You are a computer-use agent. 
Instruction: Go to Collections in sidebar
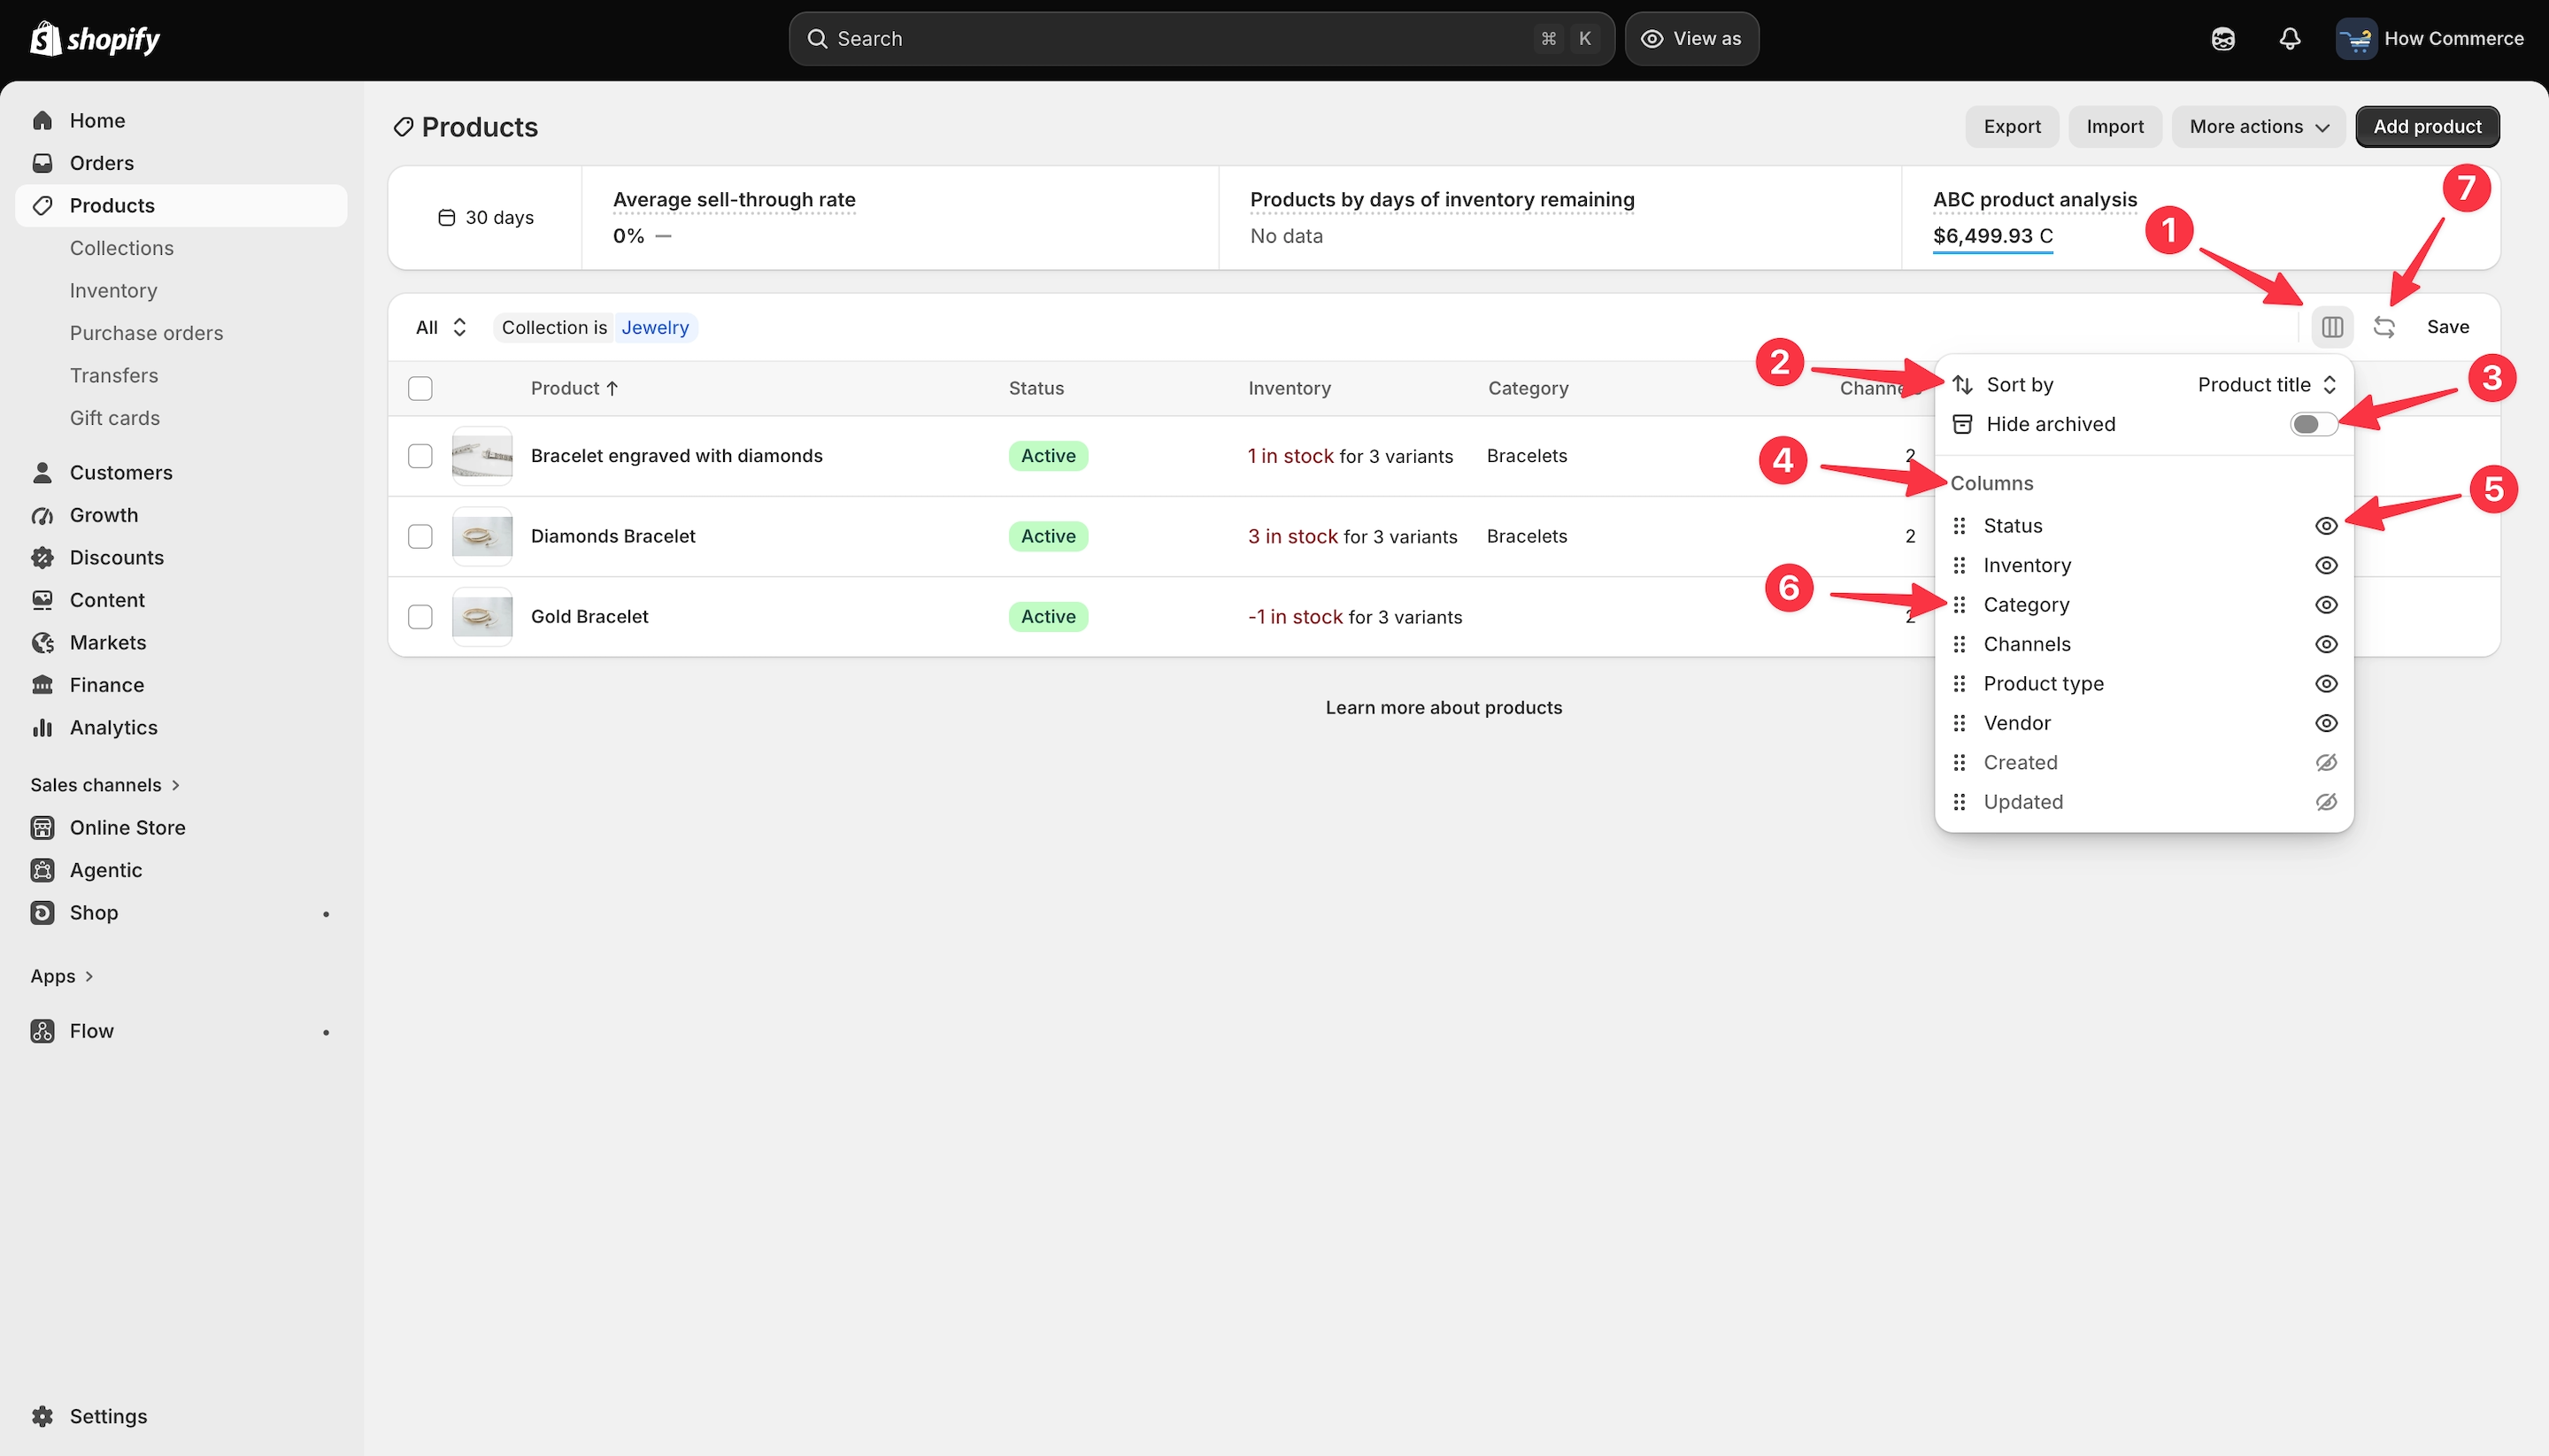[122, 248]
